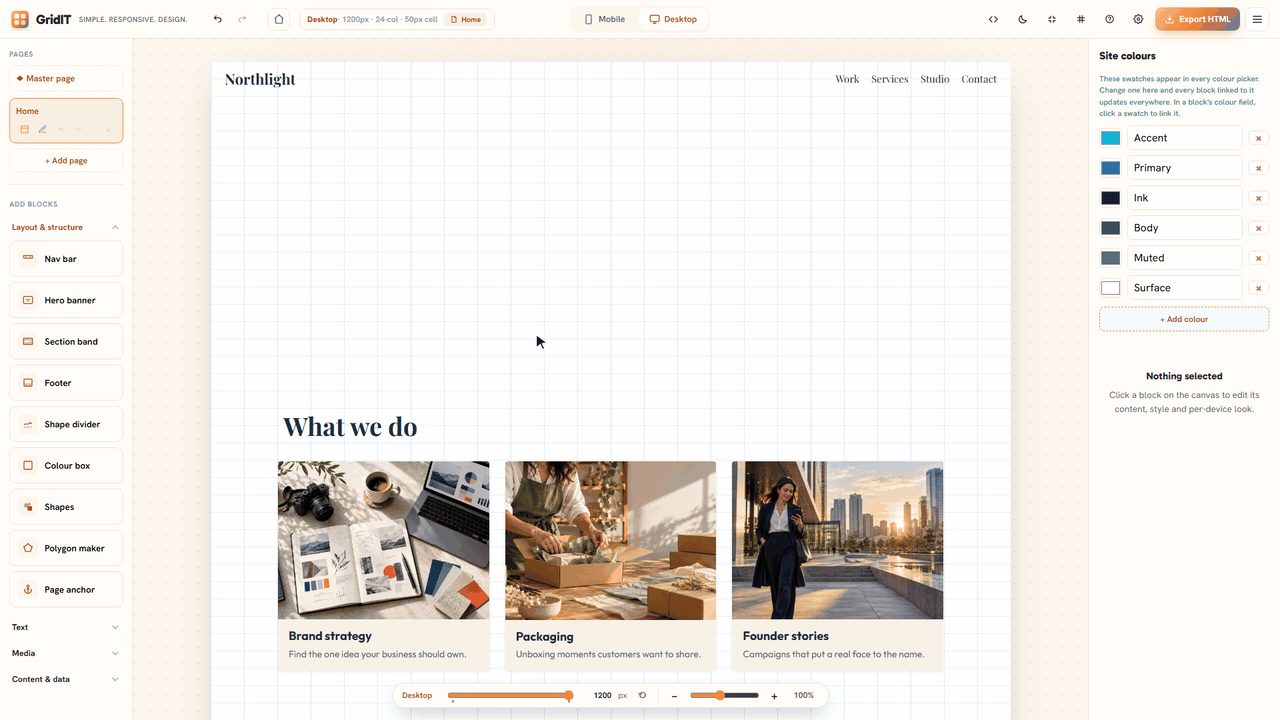
Task: Click the Add page button
Action: [66, 160]
